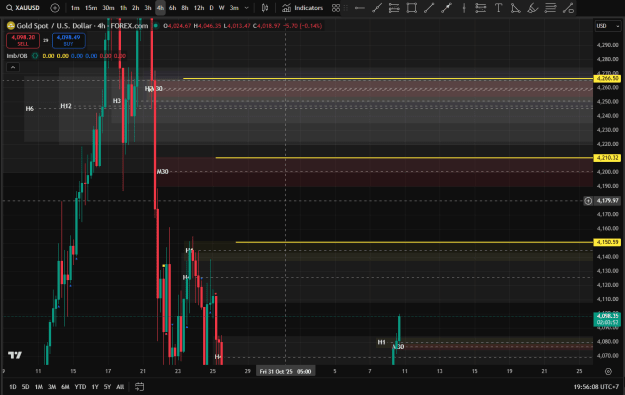
Task: Open the go to date calendar icon
Action: pyautogui.click(x=140, y=387)
